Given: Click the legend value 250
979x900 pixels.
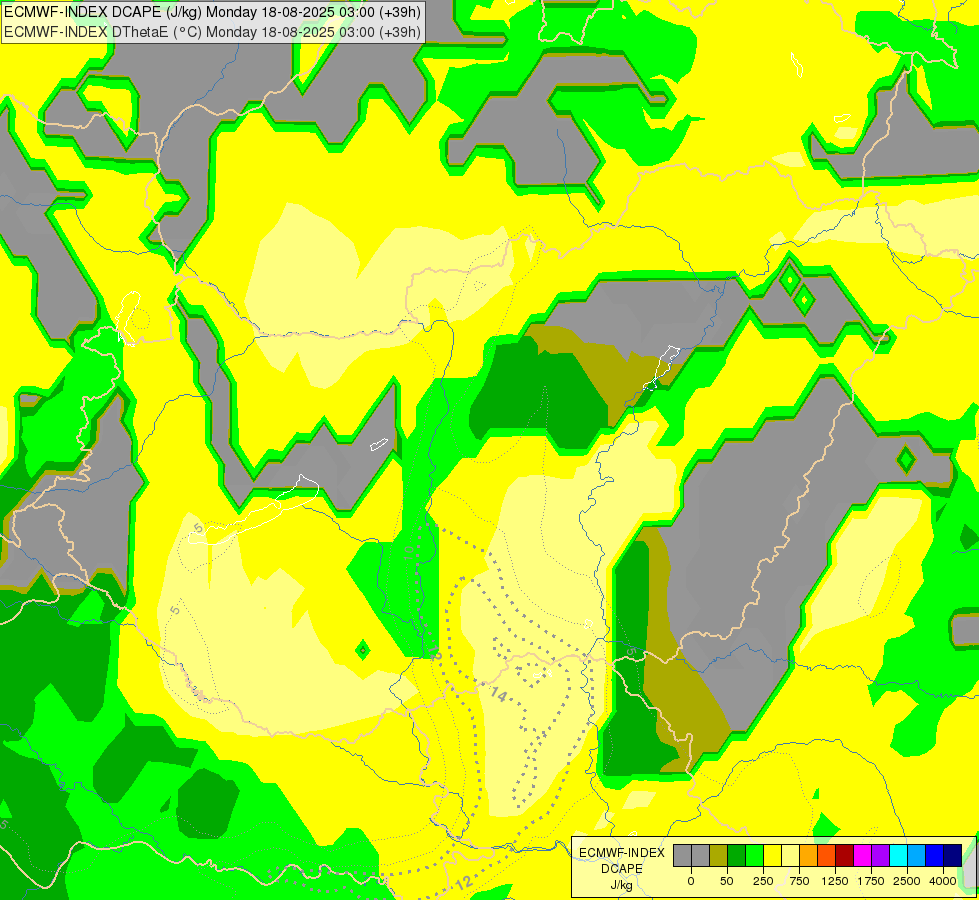Looking at the screenshot, I should (763, 881).
